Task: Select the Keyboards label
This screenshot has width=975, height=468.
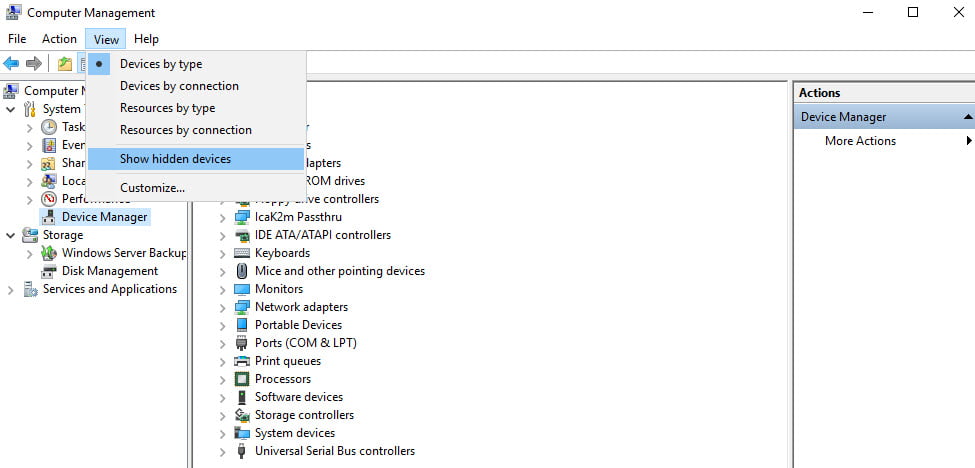Action: (x=282, y=253)
